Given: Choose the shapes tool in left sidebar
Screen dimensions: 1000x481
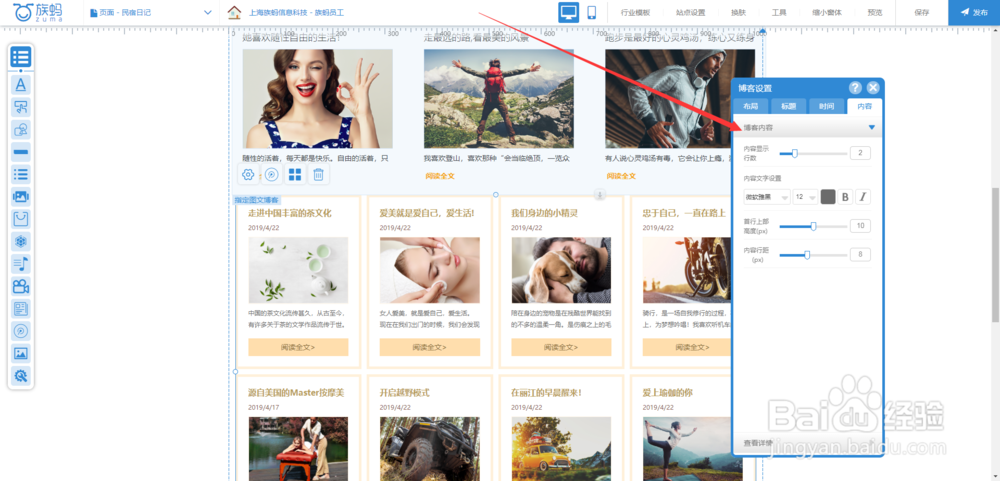Looking at the screenshot, I should pos(20,130).
